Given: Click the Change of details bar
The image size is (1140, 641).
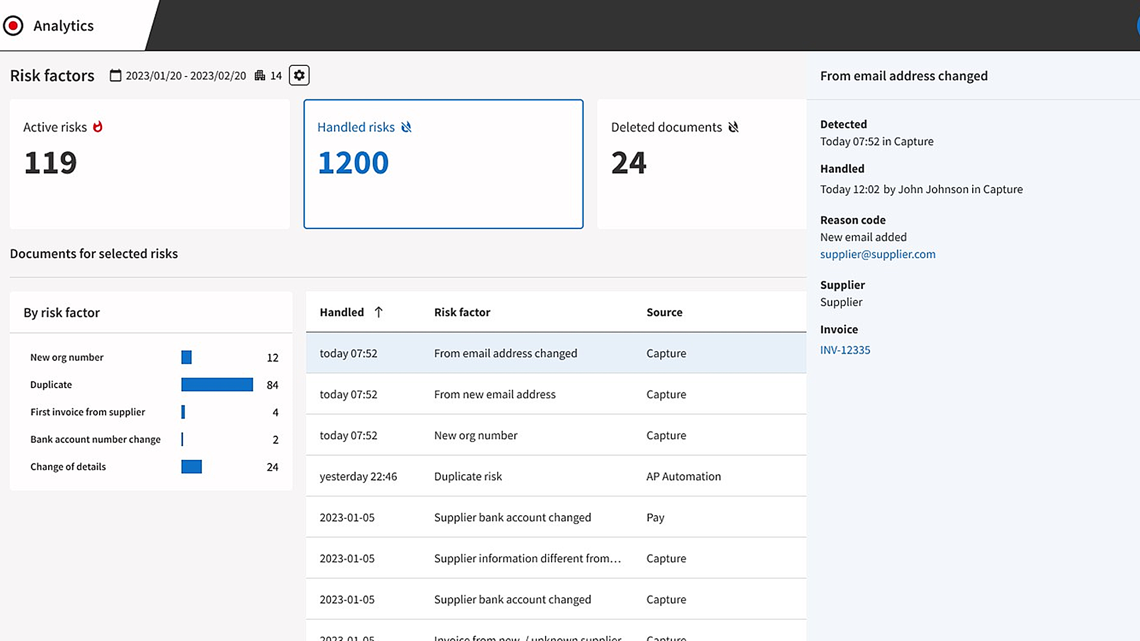Looking at the screenshot, I should pos(191,467).
